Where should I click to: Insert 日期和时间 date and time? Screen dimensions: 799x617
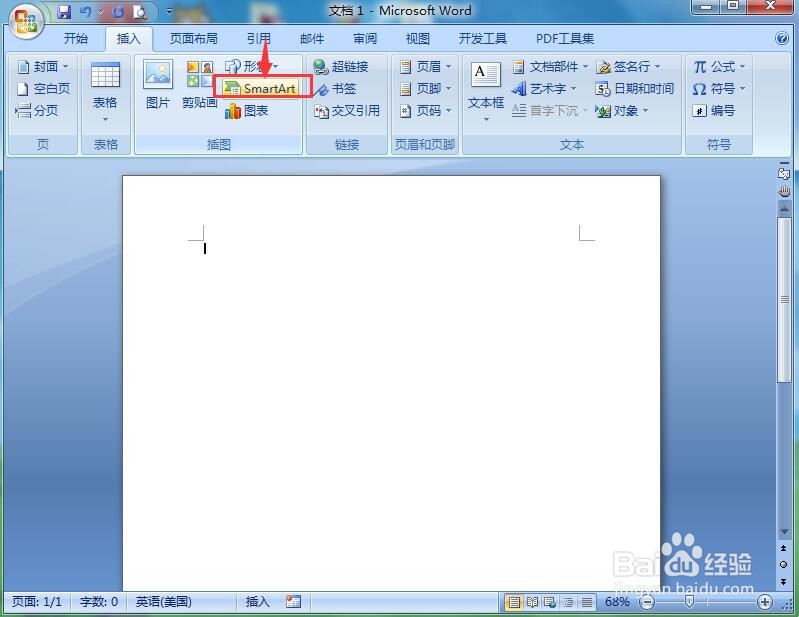[x=634, y=89]
